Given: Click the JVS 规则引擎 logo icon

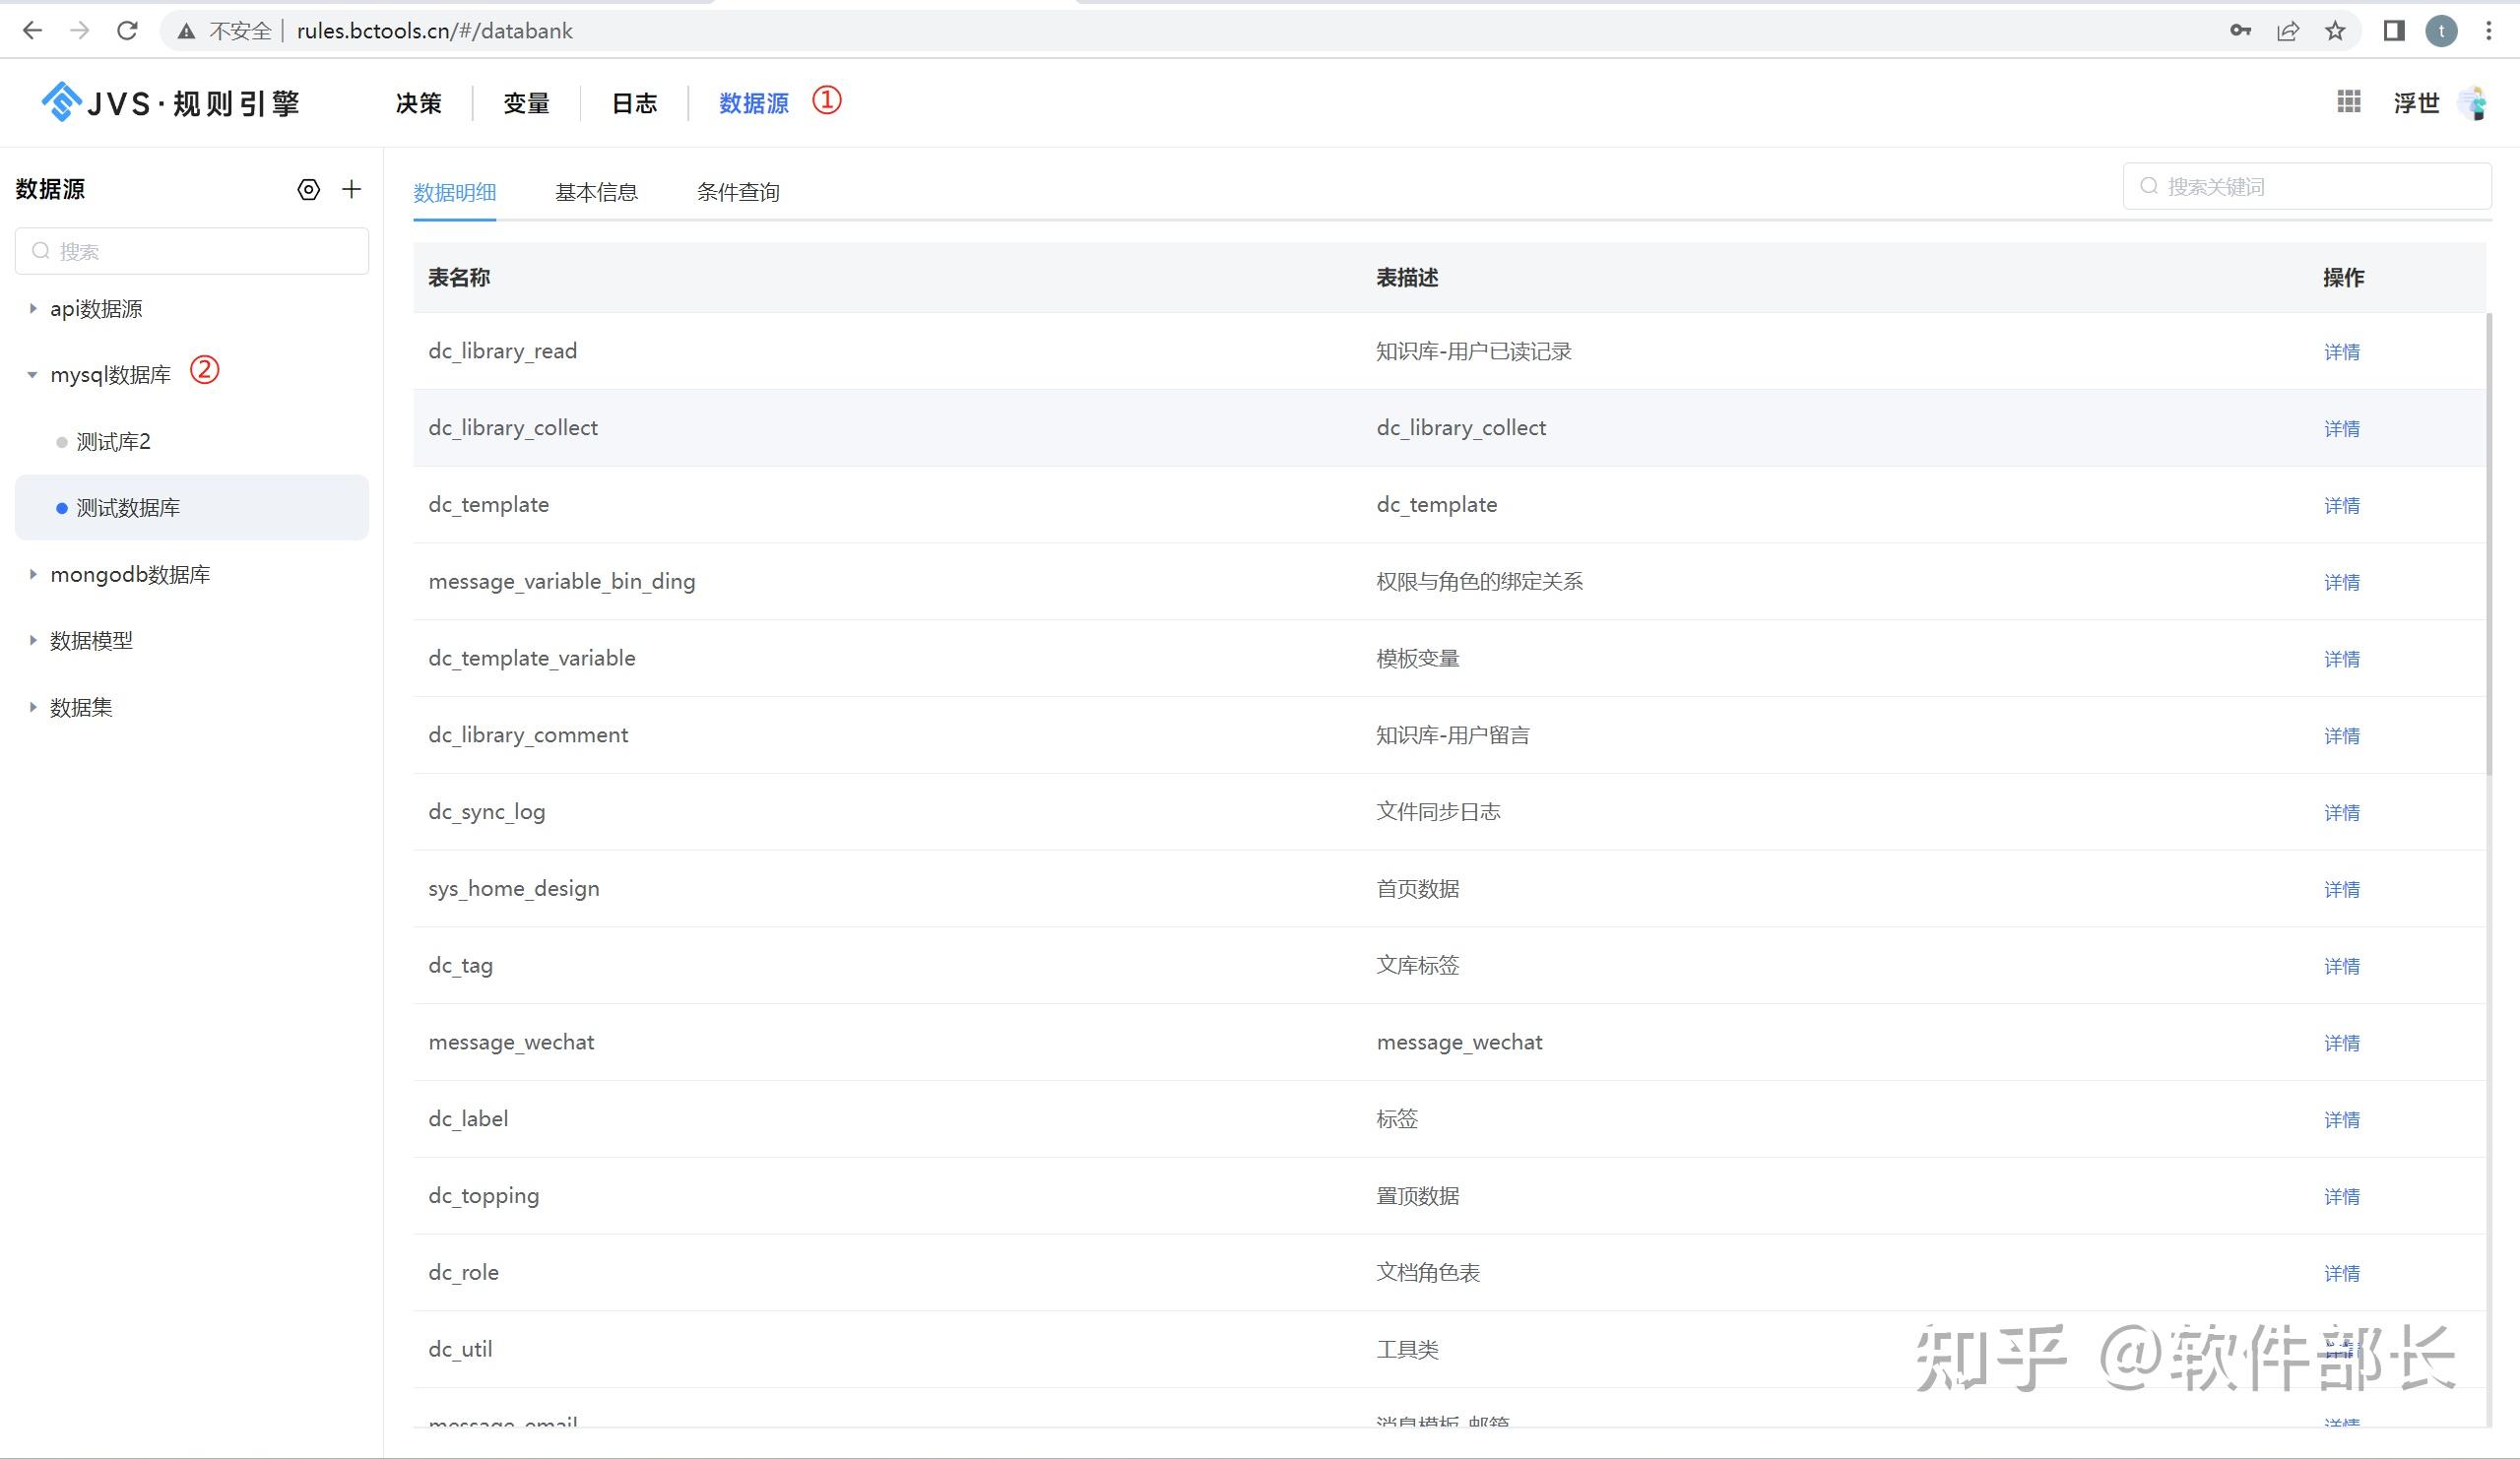Looking at the screenshot, I should click(60, 101).
